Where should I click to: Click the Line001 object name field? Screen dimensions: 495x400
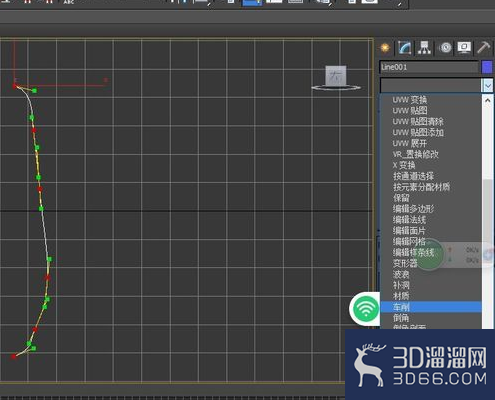coord(429,67)
